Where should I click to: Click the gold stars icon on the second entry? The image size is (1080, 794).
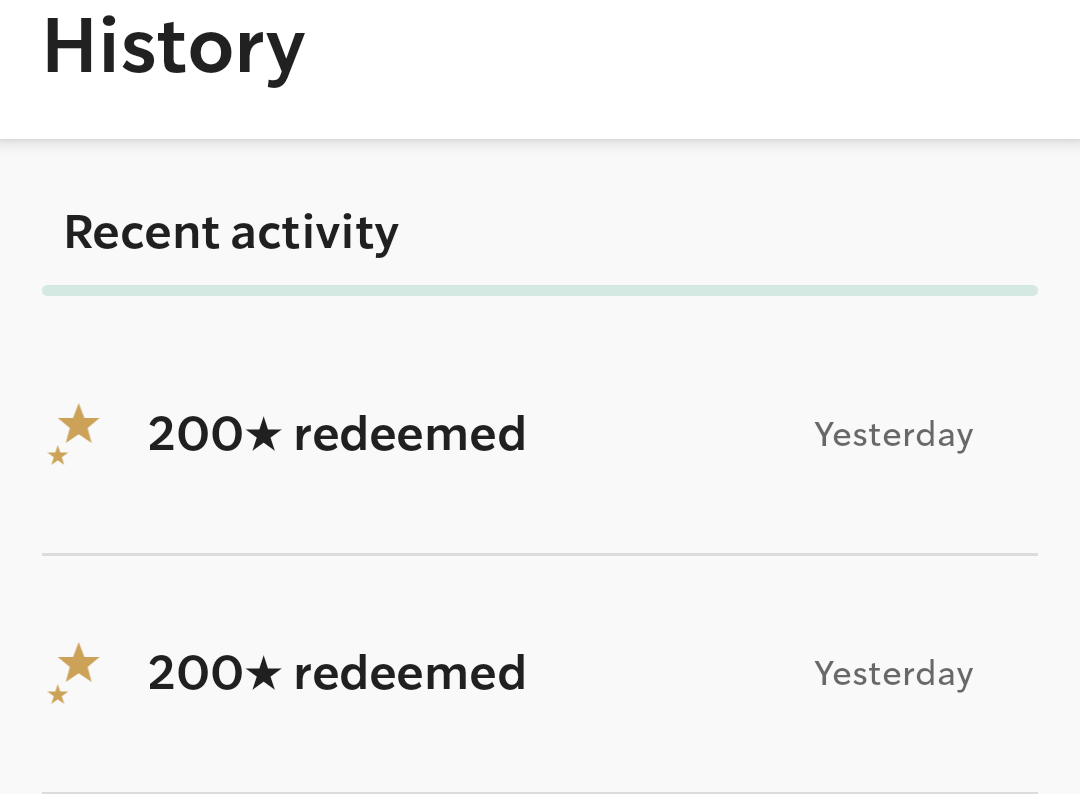click(x=73, y=673)
